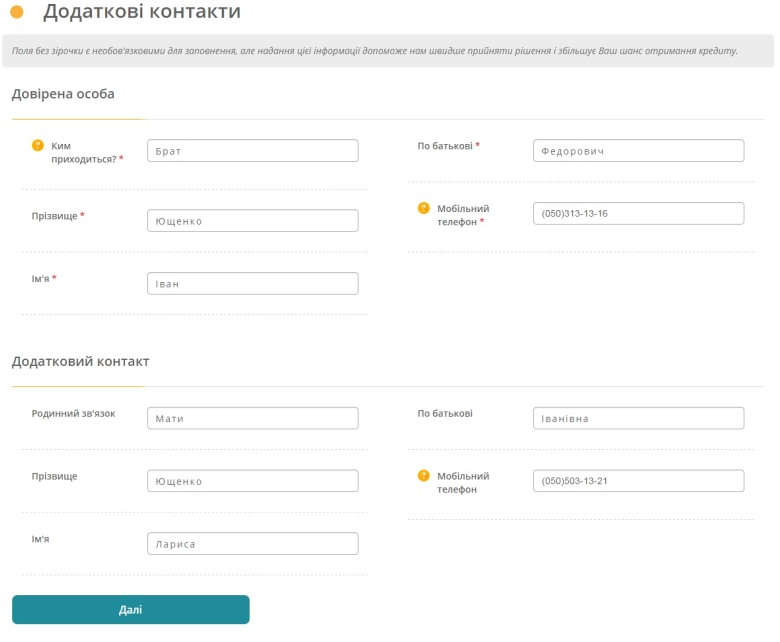Click the orange dot beside 'Додаткові контакти' title
The width and height of the screenshot is (780, 642).
(17, 12)
